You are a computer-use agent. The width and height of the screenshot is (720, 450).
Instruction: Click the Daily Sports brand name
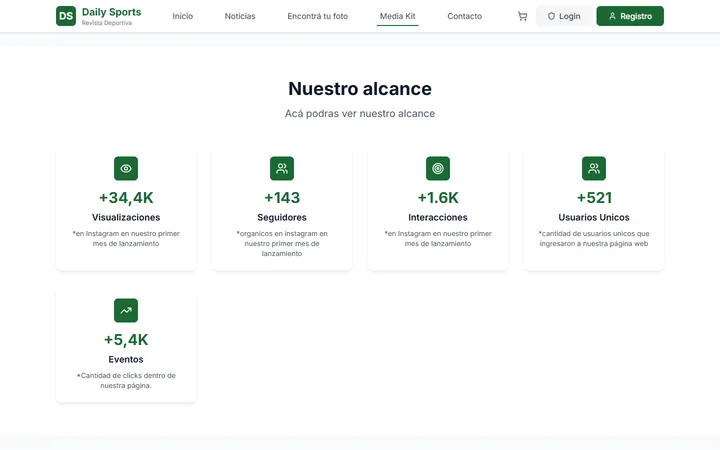(x=112, y=12)
